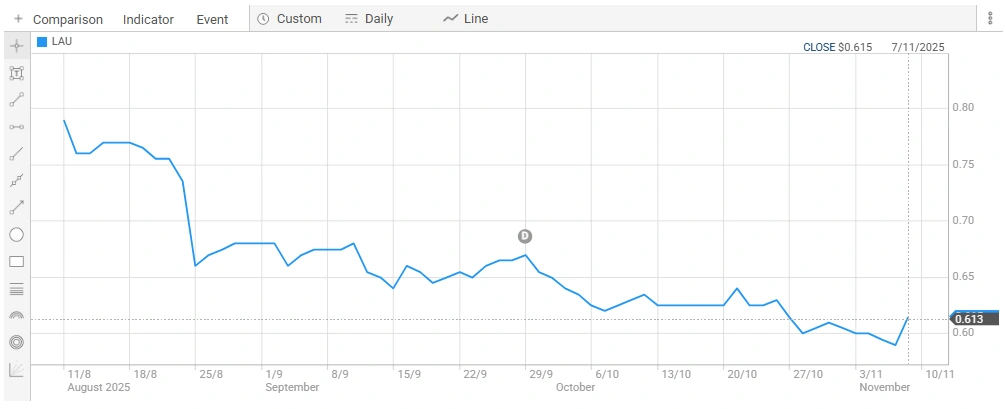Image resolution: width=1006 pixels, height=409 pixels.
Task: Open the Indicator menu
Action: click(148, 19)
